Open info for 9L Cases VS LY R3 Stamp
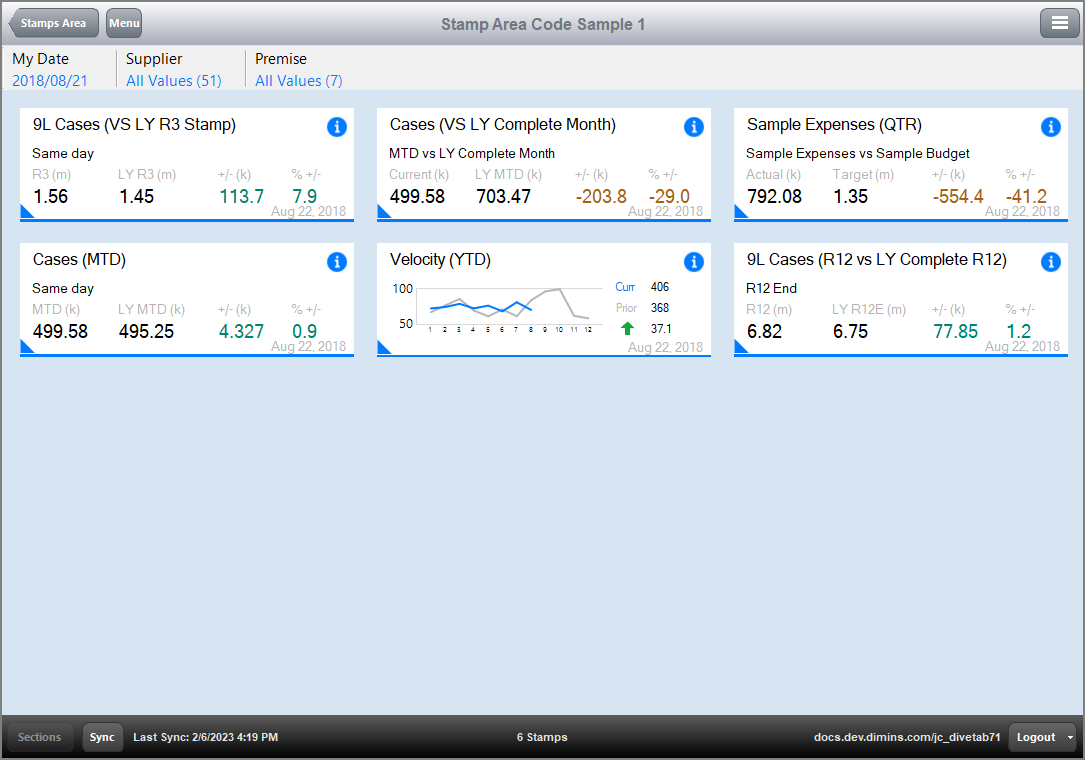1085x760 pixels. point(336,127)
